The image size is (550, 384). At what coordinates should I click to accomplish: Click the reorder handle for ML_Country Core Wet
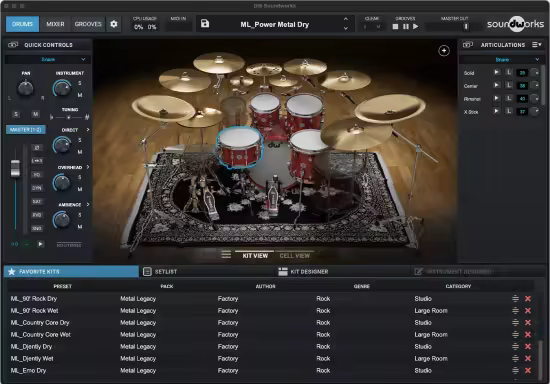[x=515, y=335]
